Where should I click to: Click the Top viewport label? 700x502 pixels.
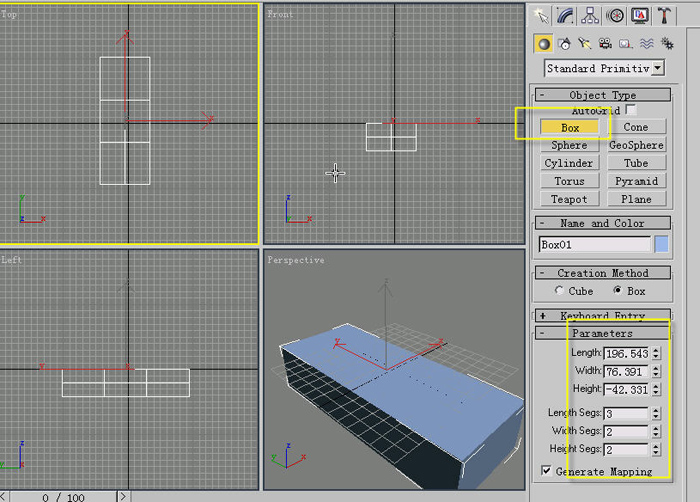[x=9, y=14]
